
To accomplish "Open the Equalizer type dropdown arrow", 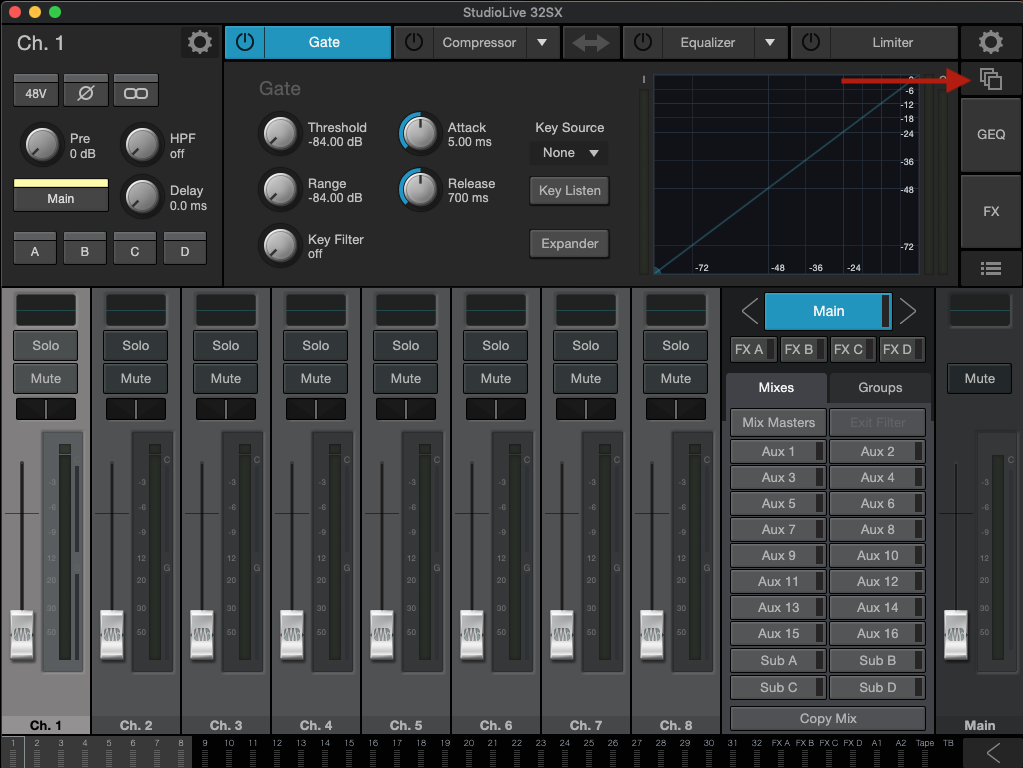I will tap(770, 42).
